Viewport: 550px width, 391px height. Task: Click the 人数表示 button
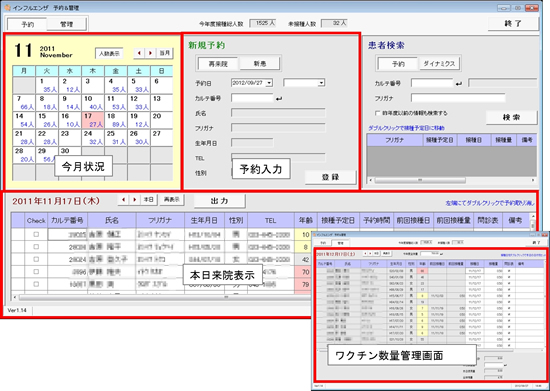109,53
